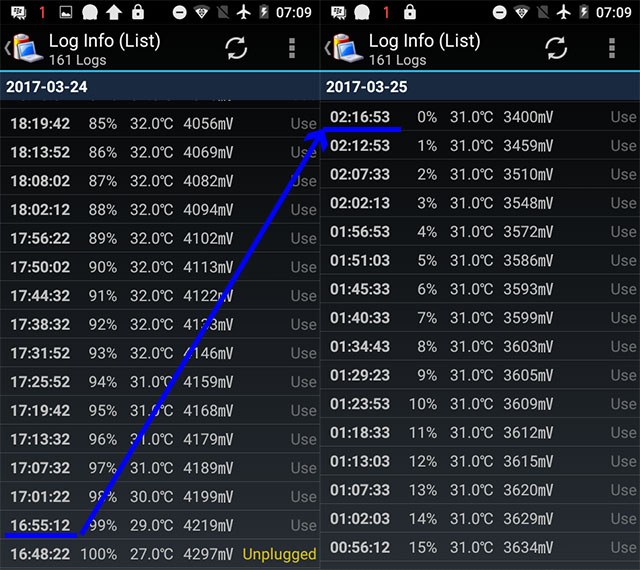Tap the refresh icon on the left screen
Viewport: 640px width, 570px height.
coord(236,48)
